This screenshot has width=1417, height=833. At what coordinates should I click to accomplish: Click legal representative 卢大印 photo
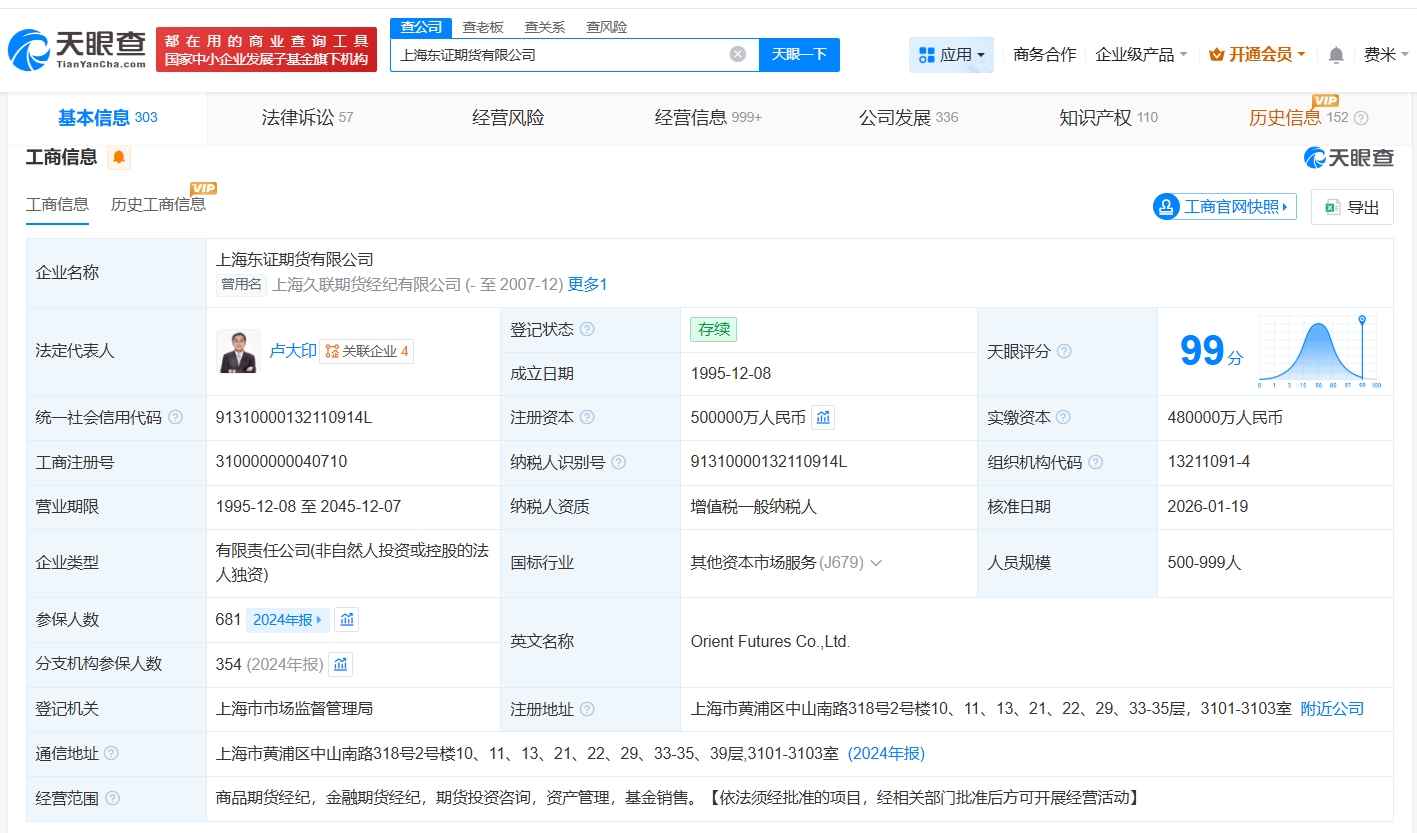[238, 351]
